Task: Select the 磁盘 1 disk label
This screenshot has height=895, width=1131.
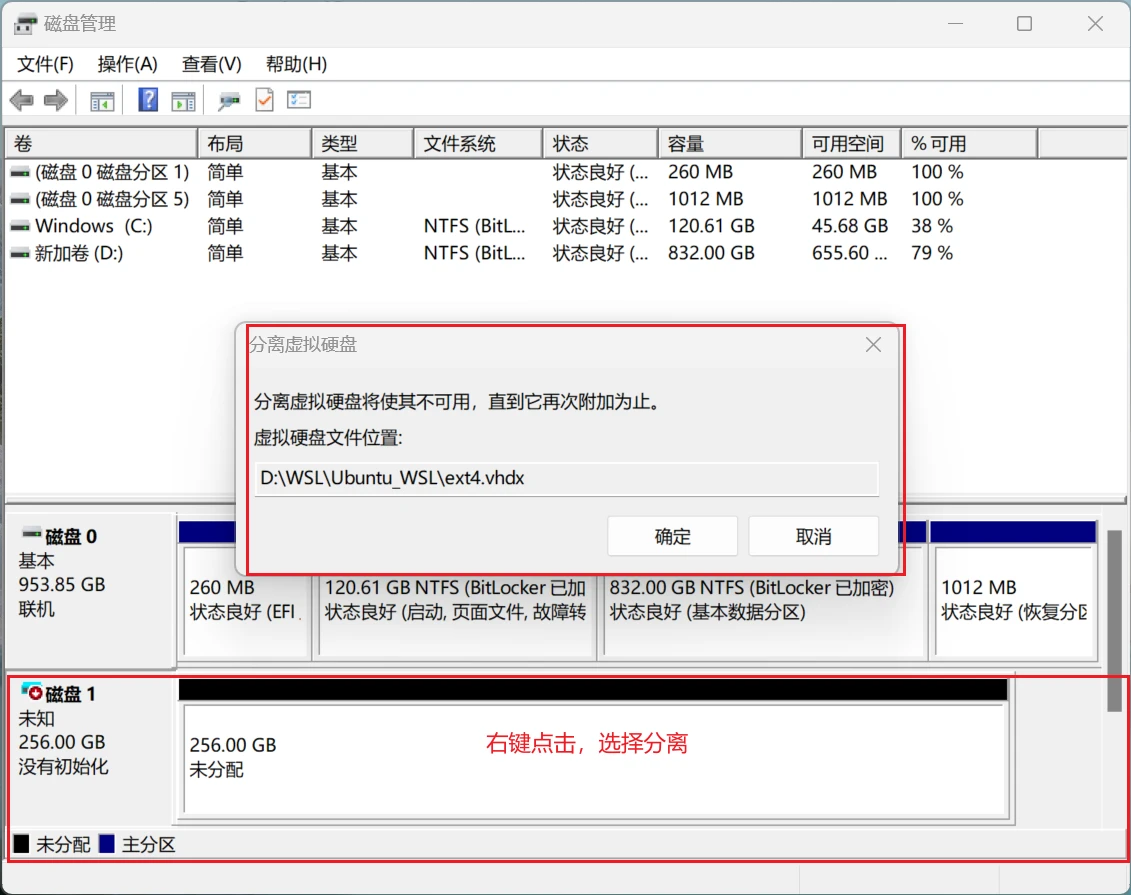Action: pos(70,693)
